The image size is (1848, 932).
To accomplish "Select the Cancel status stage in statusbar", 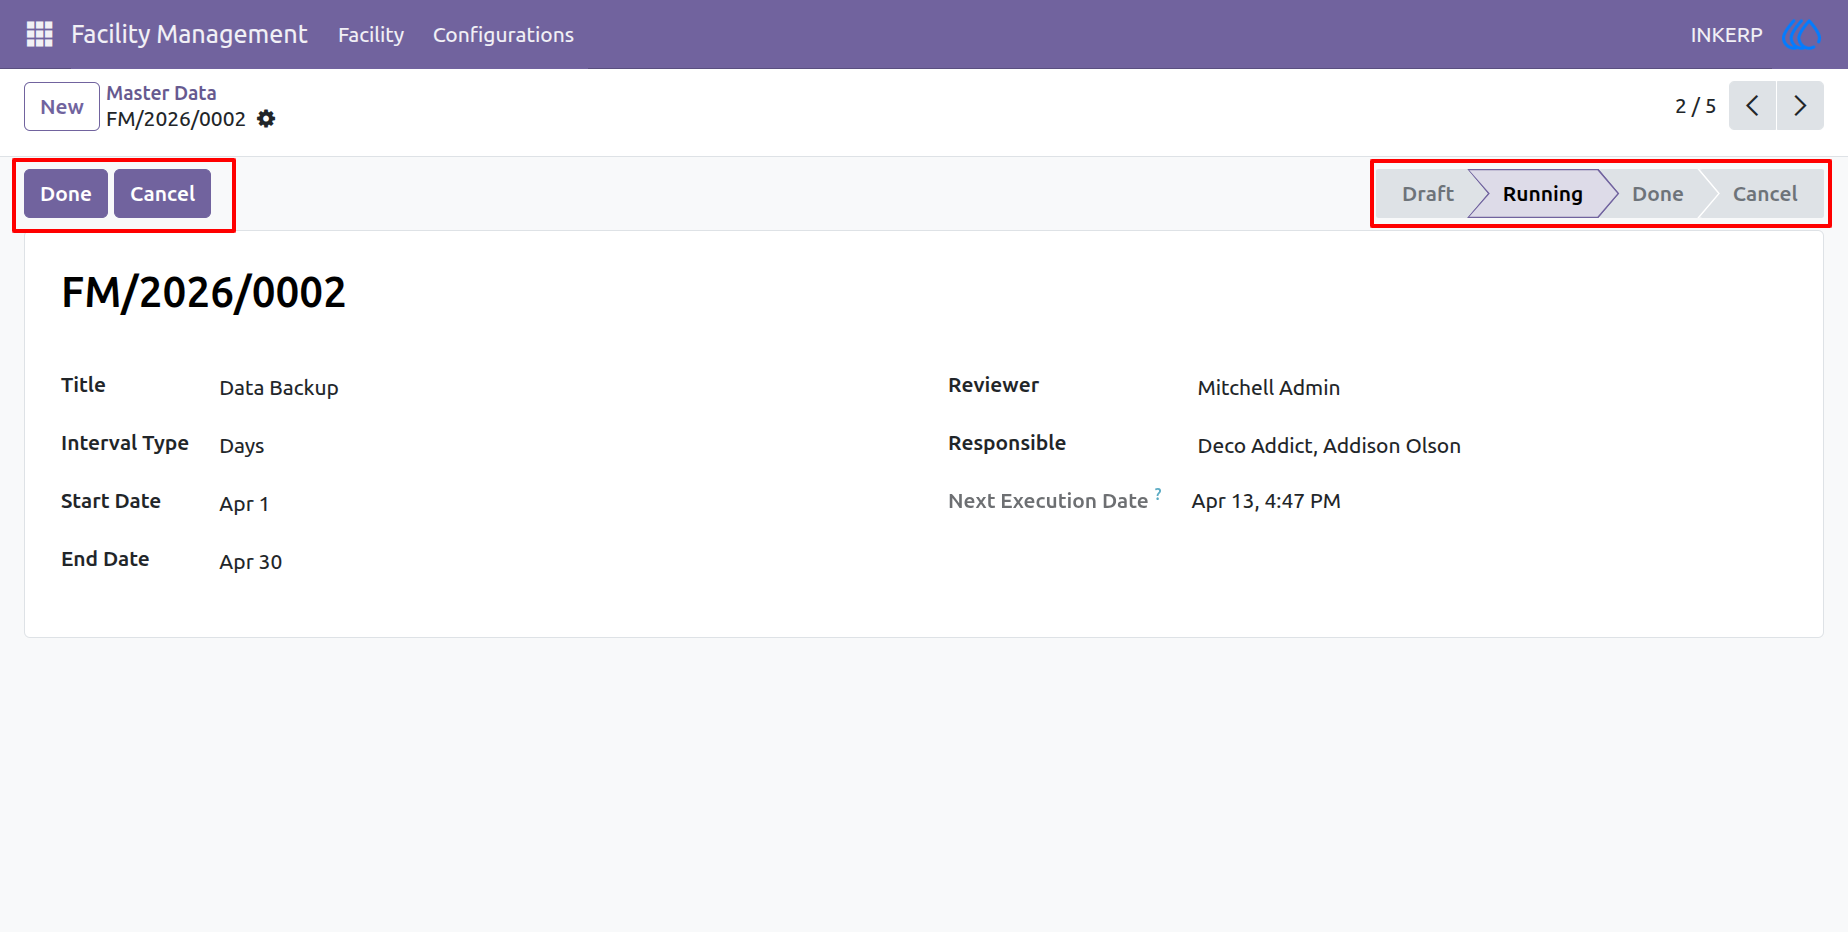I will (x=1764, y=194).
